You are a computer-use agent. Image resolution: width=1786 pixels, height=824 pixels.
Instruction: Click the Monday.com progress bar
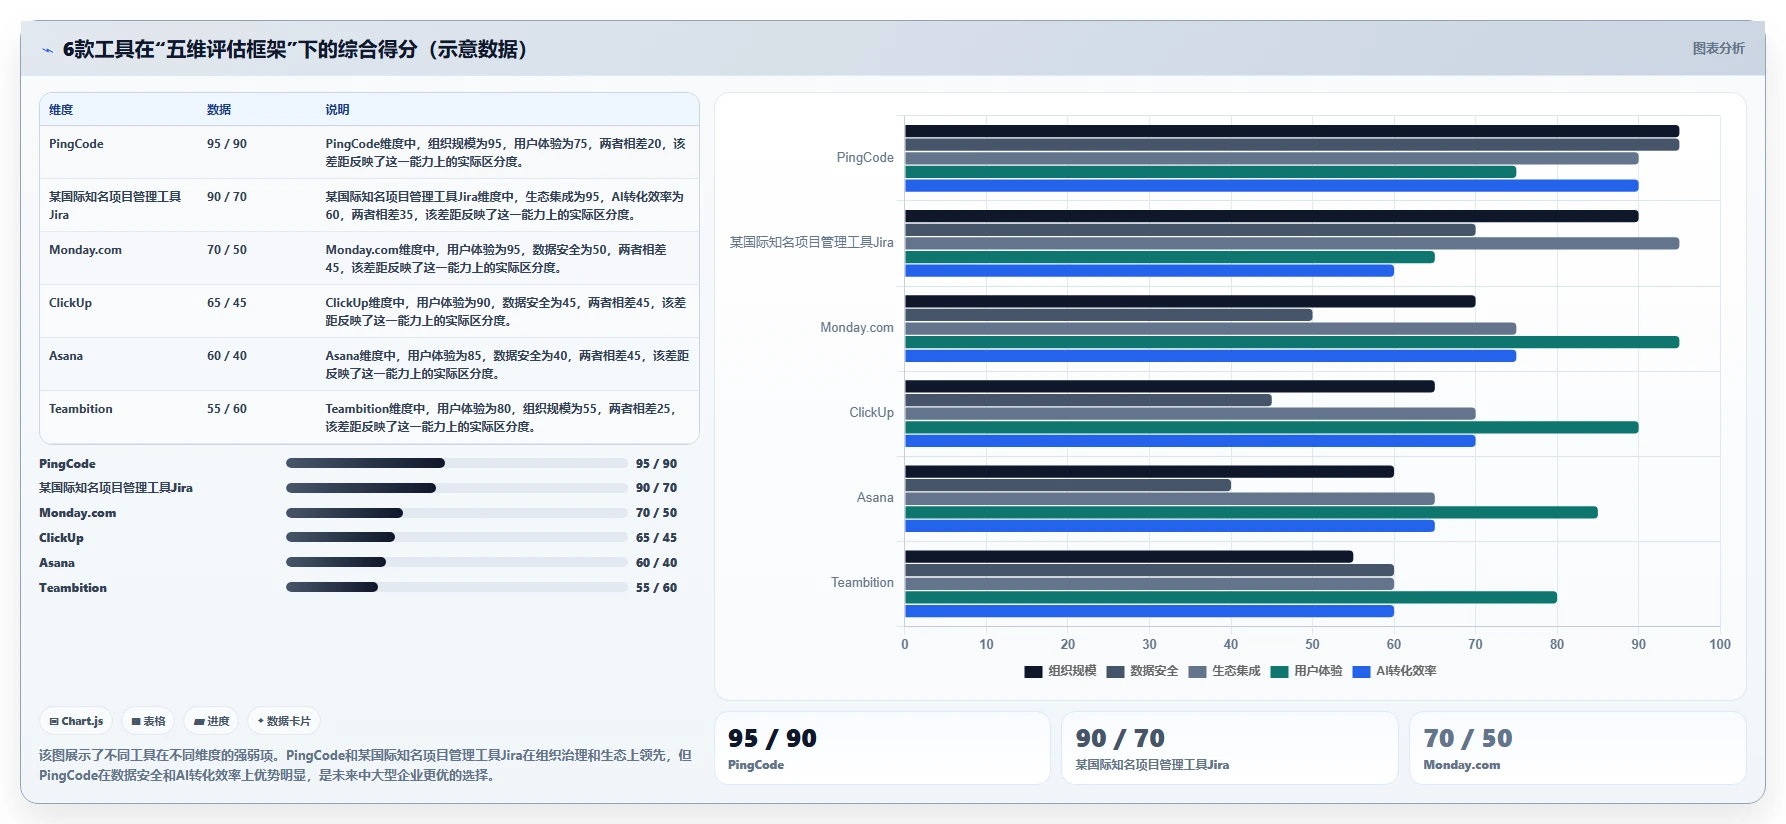tap(457, 513)
